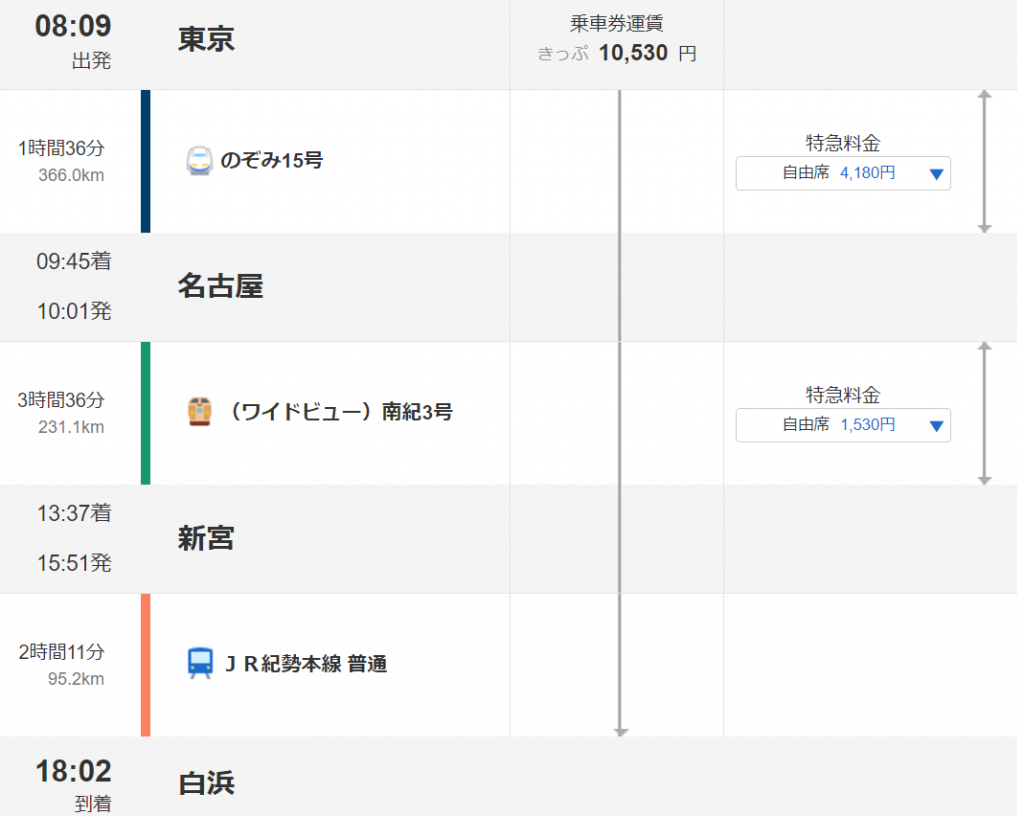Click the blue arrow on the 1,530円 dropdown
Image resolution: width=1024 pixels, height=816 pixels.
tap(936, 426)
